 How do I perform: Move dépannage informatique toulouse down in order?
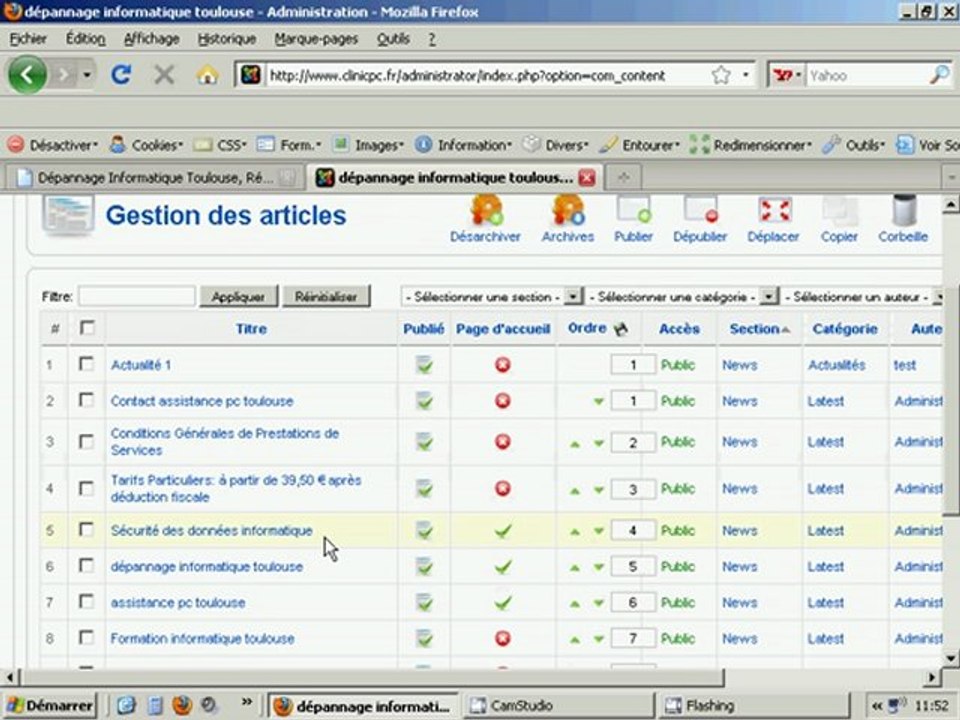tap(599, 568)
